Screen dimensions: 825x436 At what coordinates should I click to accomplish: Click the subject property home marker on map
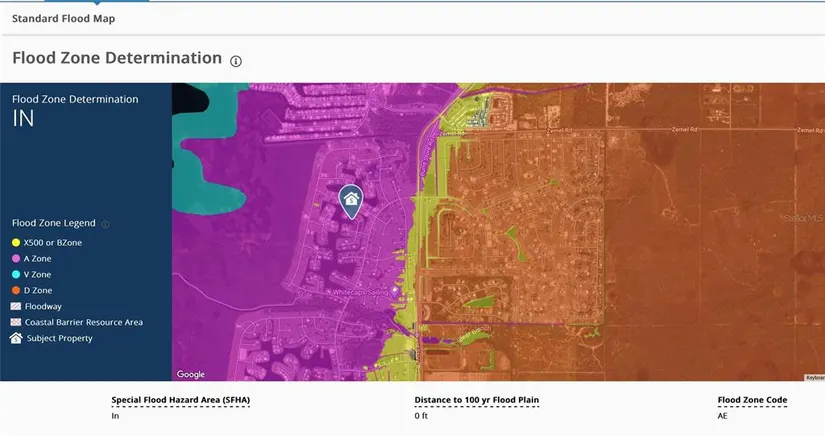pos(351,201)
